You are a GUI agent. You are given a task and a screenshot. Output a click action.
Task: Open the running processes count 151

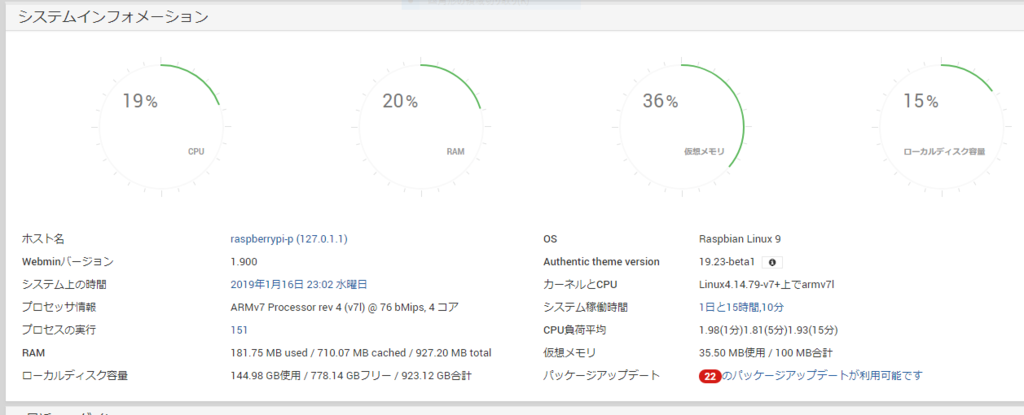239,330
